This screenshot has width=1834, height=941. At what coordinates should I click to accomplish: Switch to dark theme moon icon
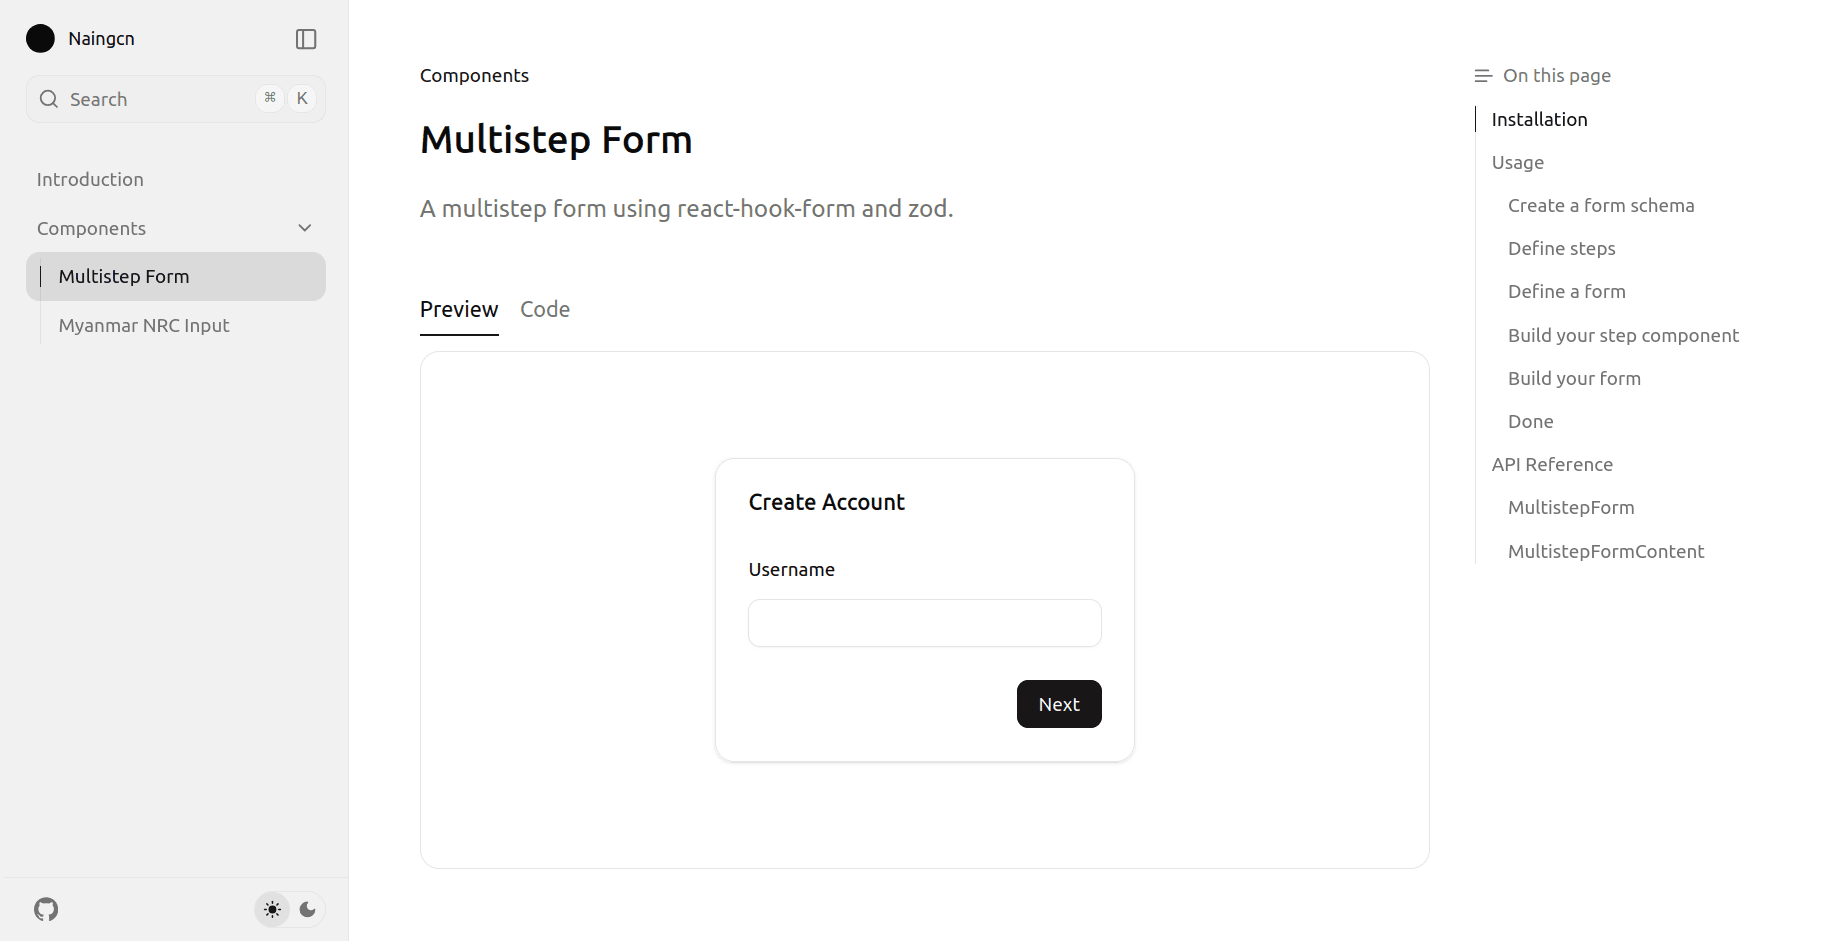click(x=308, y=909)
